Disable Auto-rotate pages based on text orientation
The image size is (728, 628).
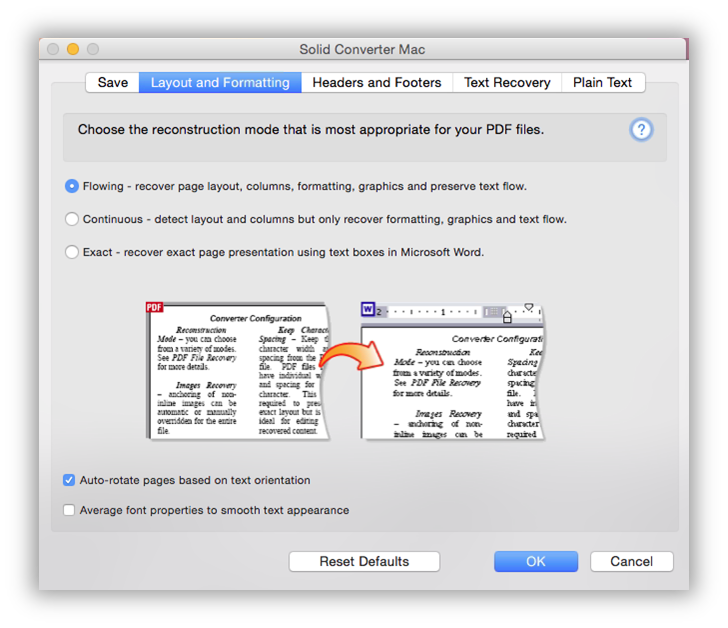[69, 480]
